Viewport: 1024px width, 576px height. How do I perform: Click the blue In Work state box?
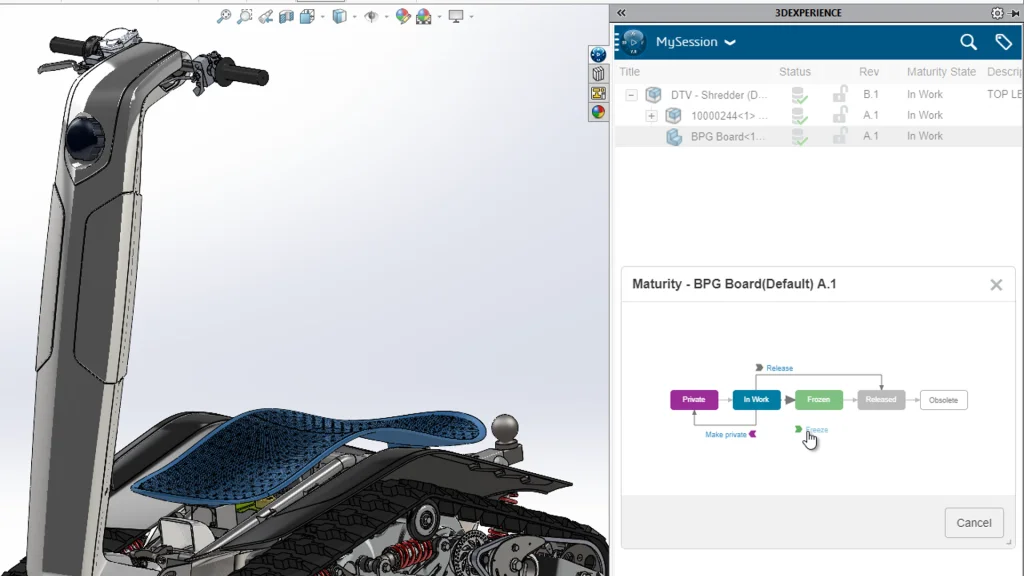coord(756,400)
